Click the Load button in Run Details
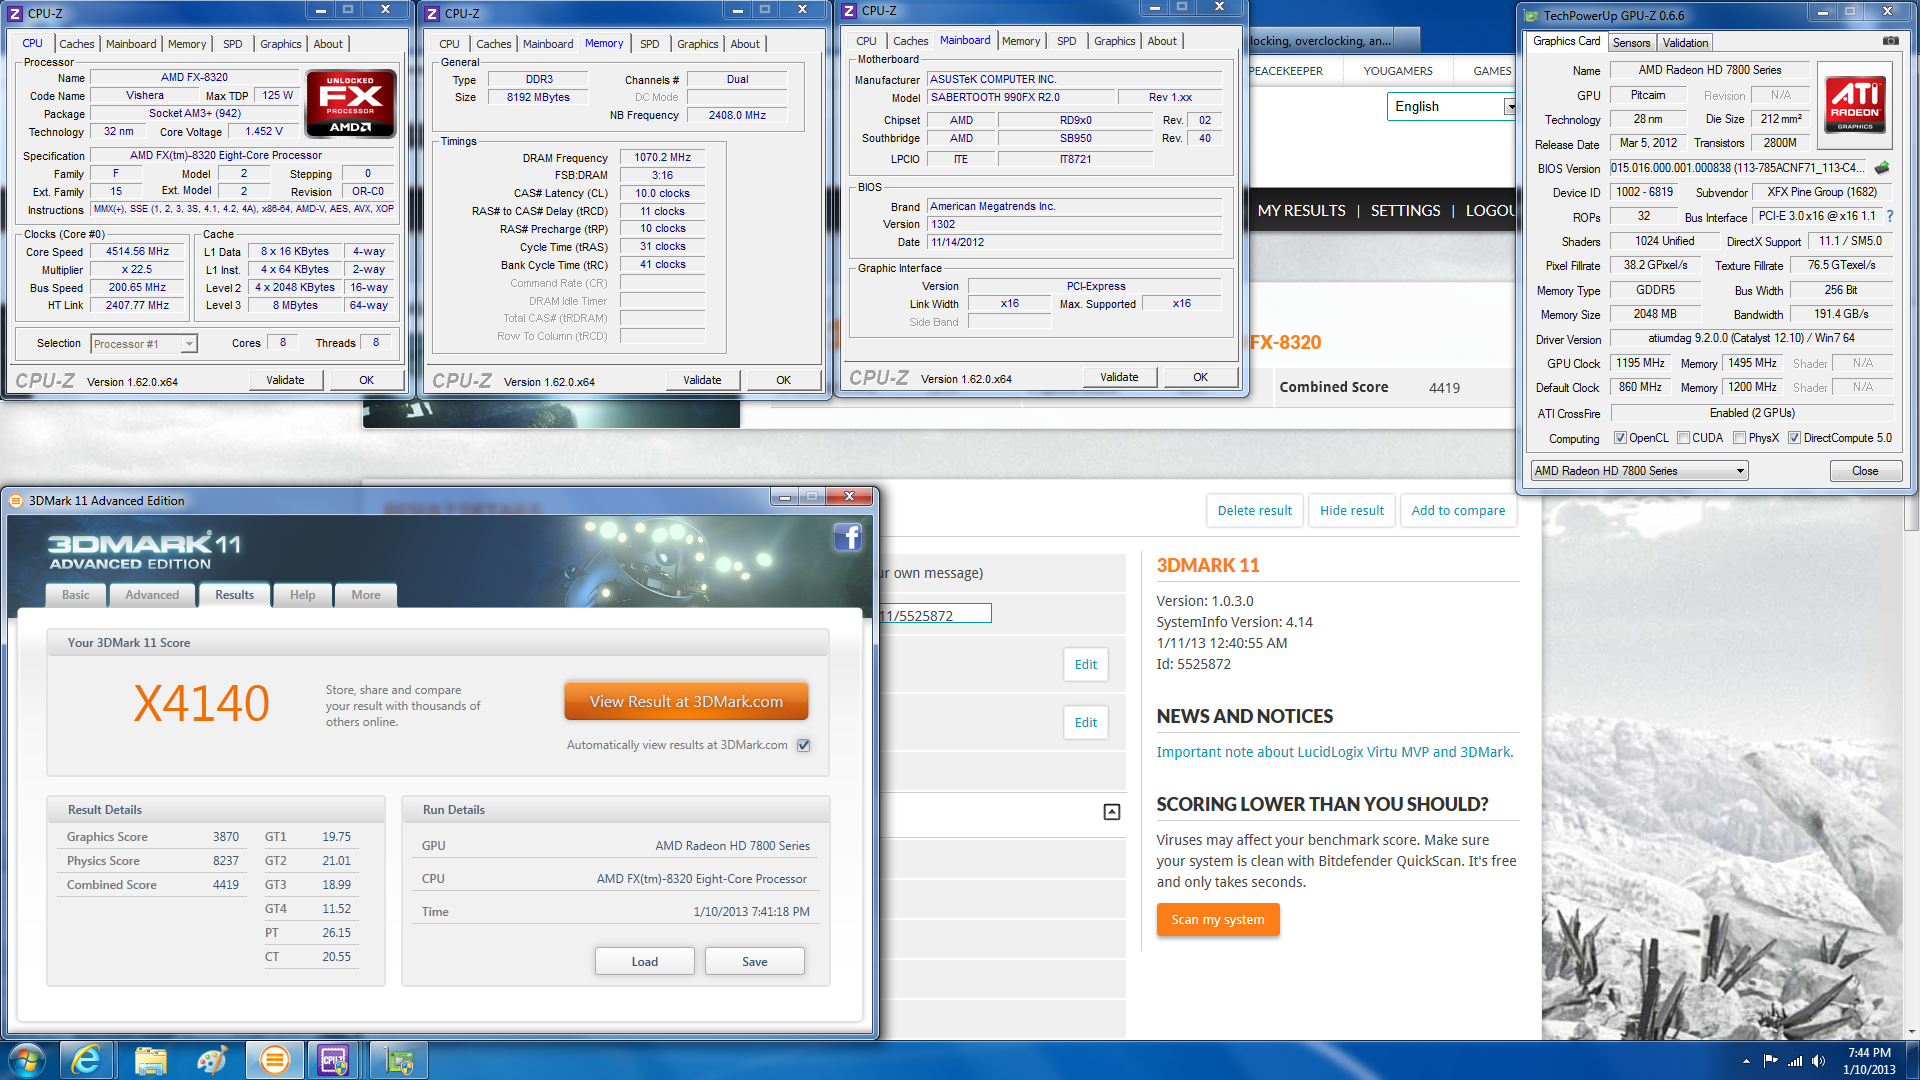The height and width of the screenshot is (1080, 1920). tap(645, 962)
